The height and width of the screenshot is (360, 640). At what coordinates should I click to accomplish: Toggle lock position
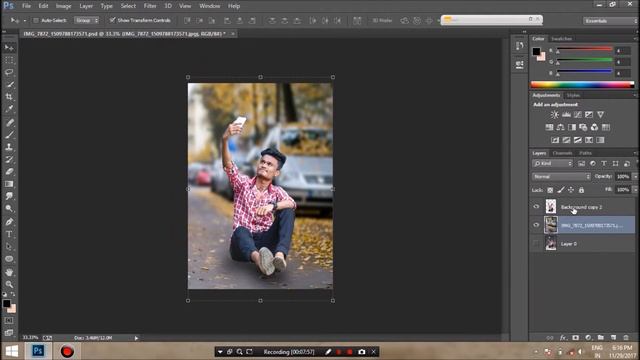click(571, 190)
